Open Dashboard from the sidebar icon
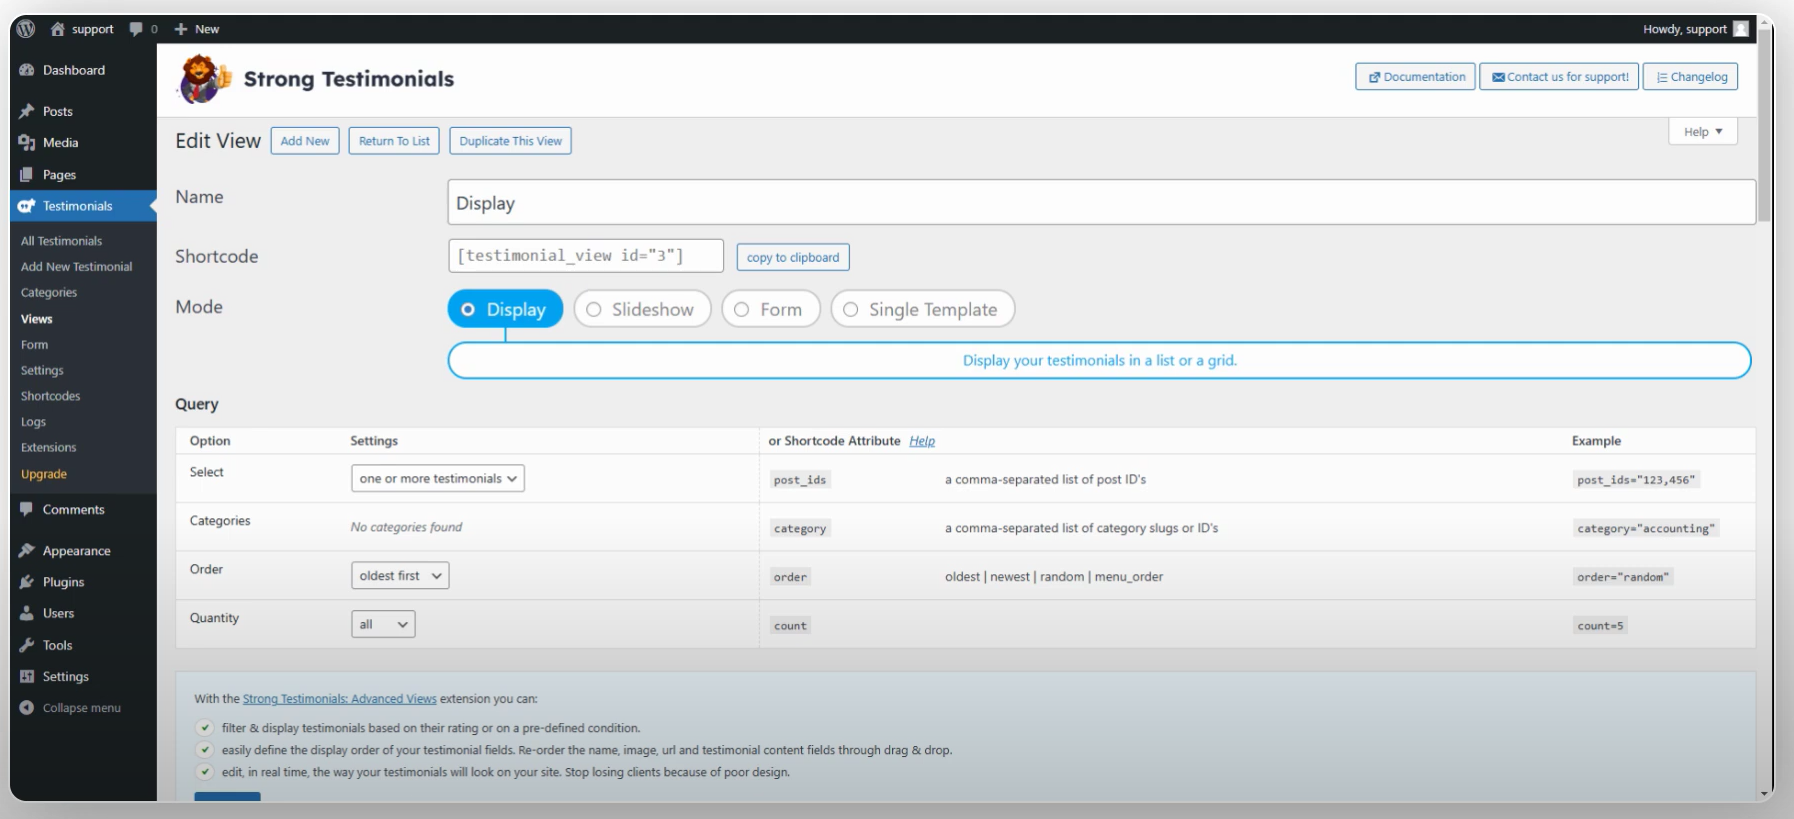Screen dimensions: 1794x819 (x=27, y=70)
